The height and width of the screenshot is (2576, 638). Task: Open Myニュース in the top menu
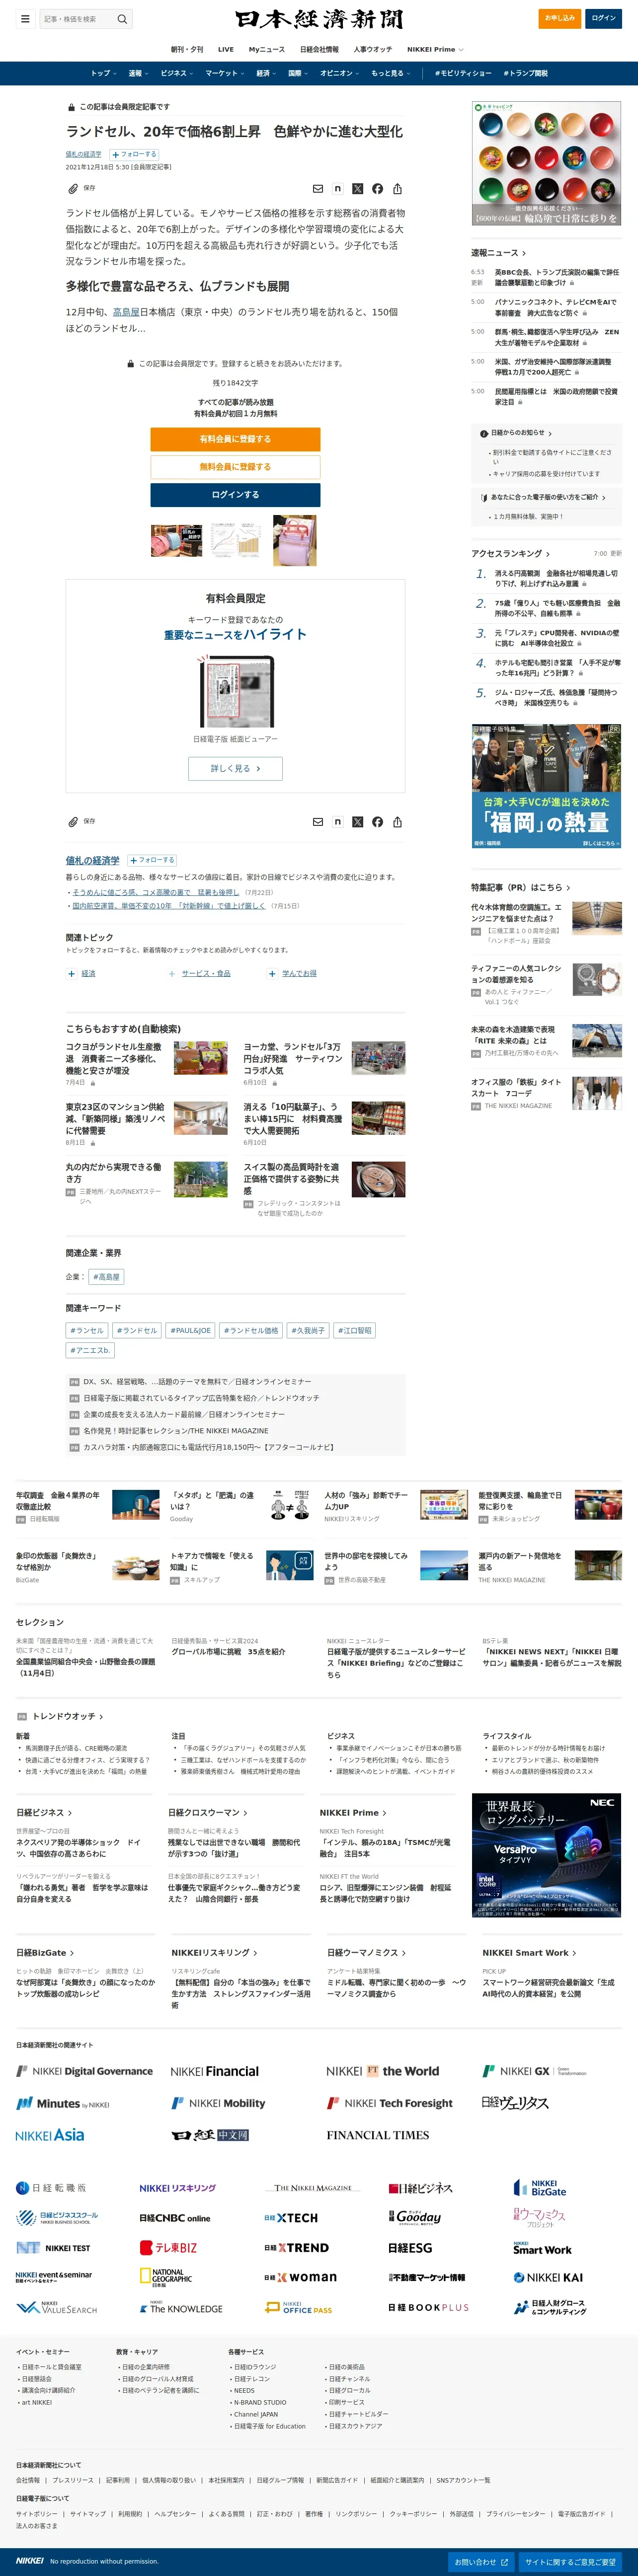coord(267,49)
